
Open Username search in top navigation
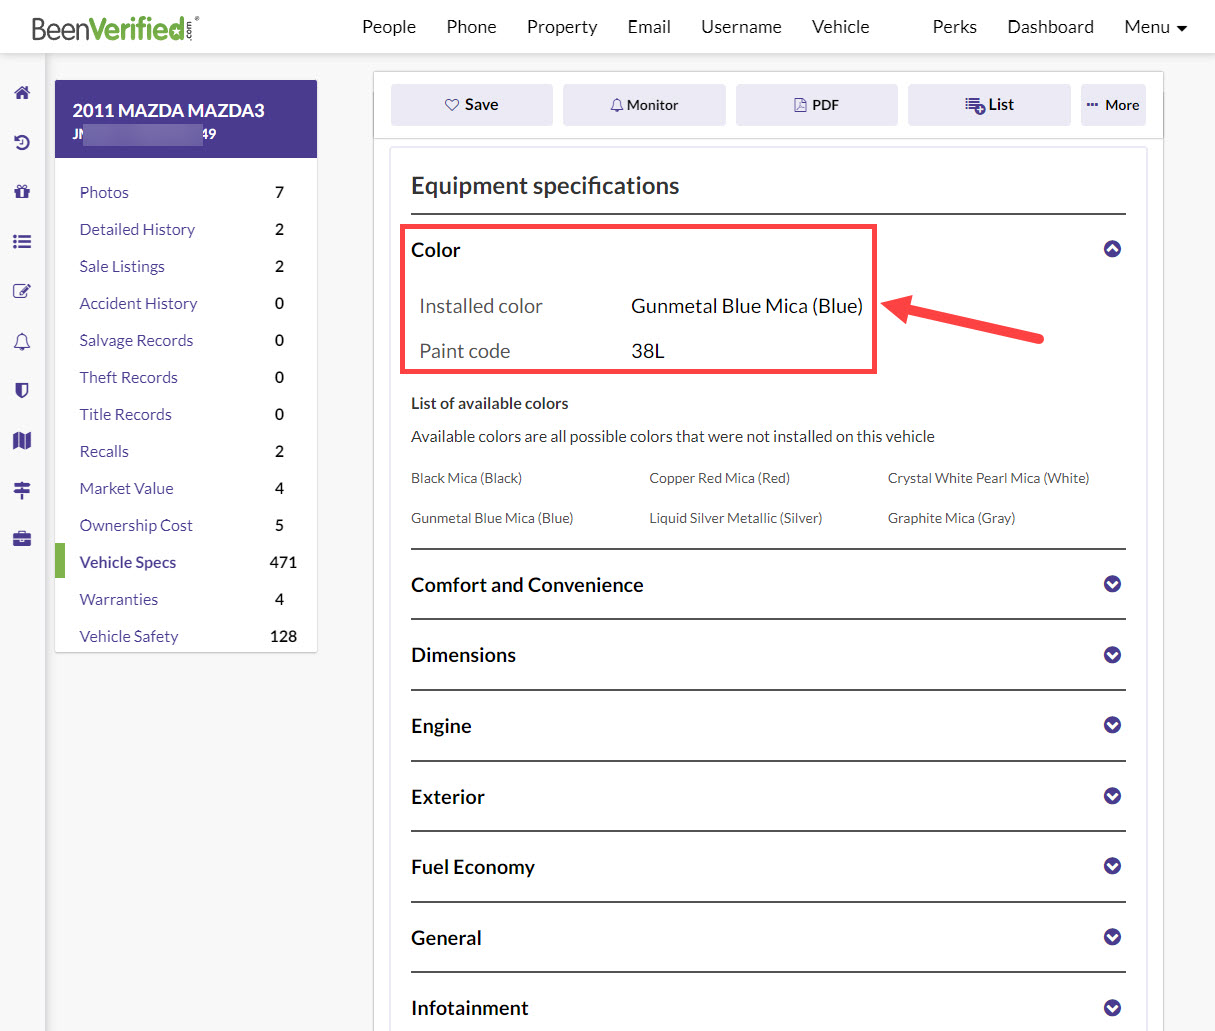[741, 27]
